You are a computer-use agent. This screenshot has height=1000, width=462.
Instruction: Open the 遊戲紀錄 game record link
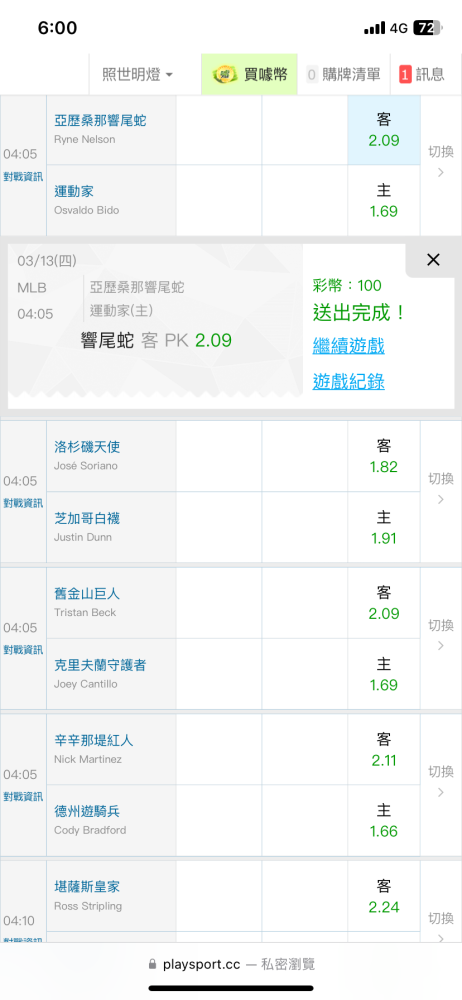348,381
